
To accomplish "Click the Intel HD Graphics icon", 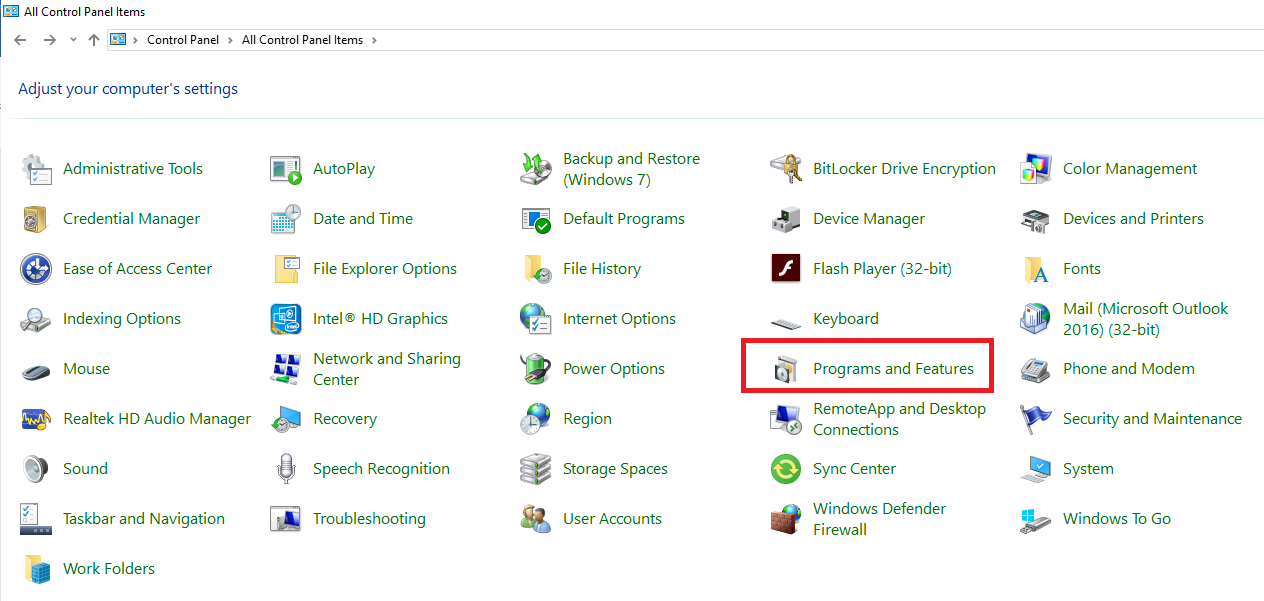I will point(286,319).
